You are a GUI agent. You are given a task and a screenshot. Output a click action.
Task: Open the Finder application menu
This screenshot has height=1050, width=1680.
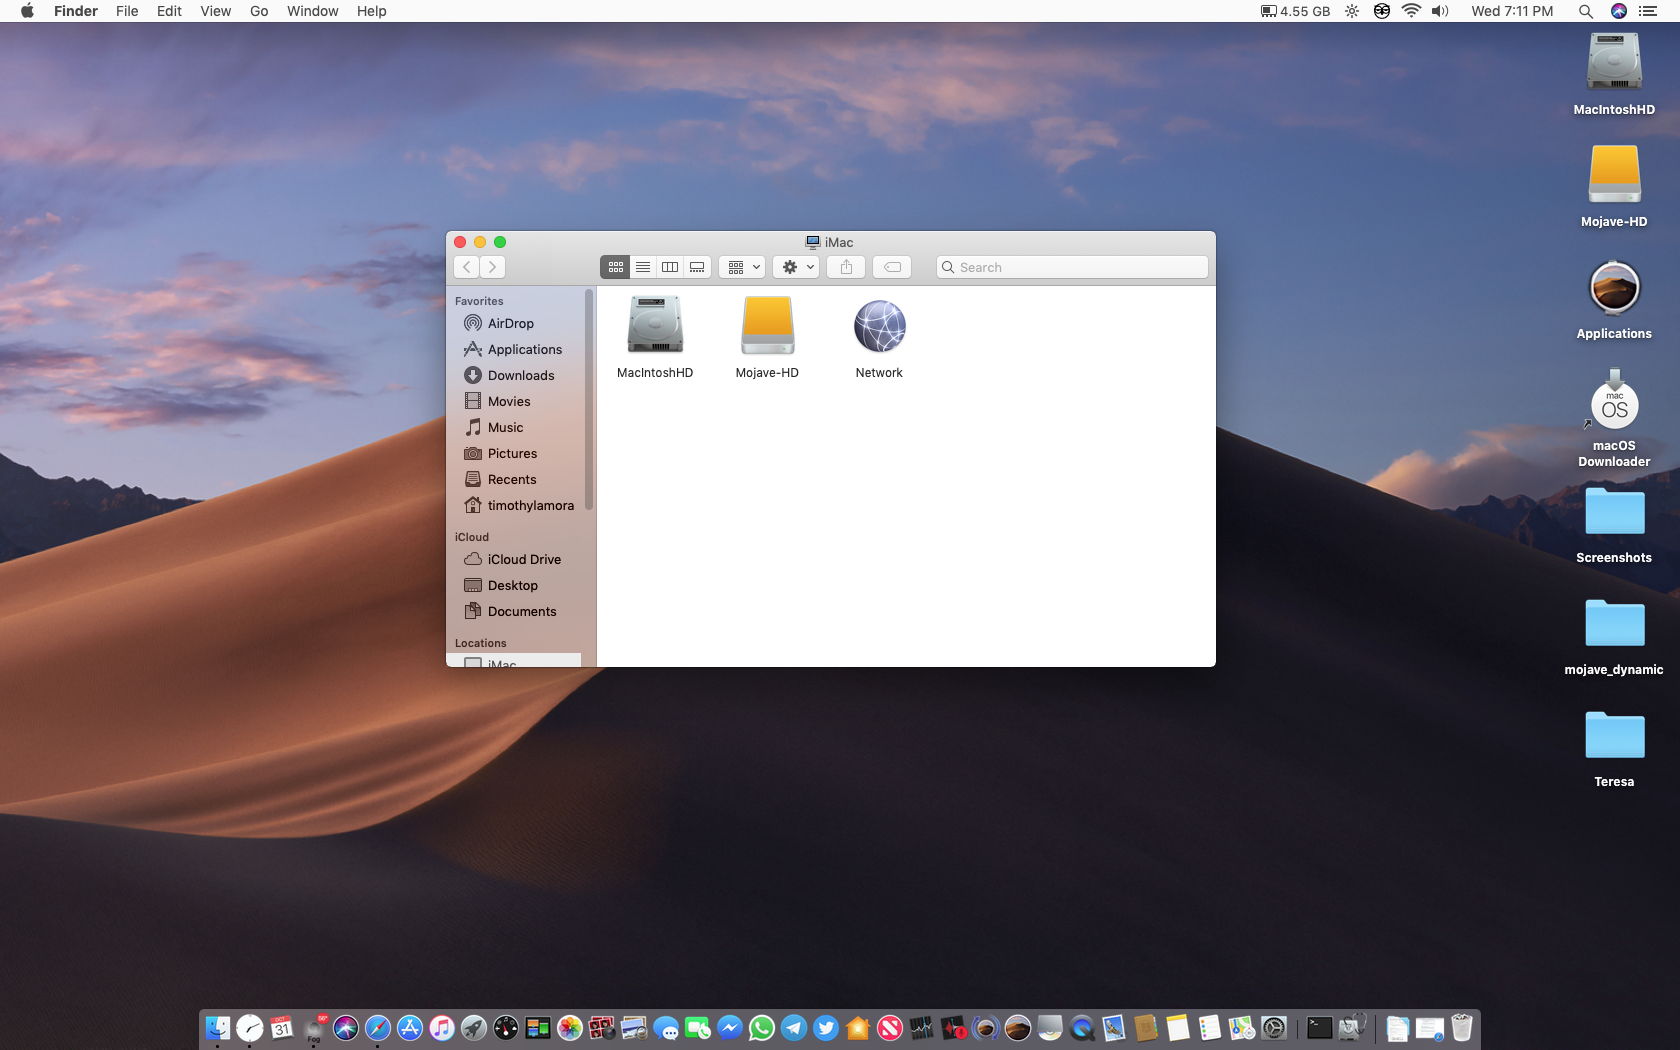coord(76,11)
